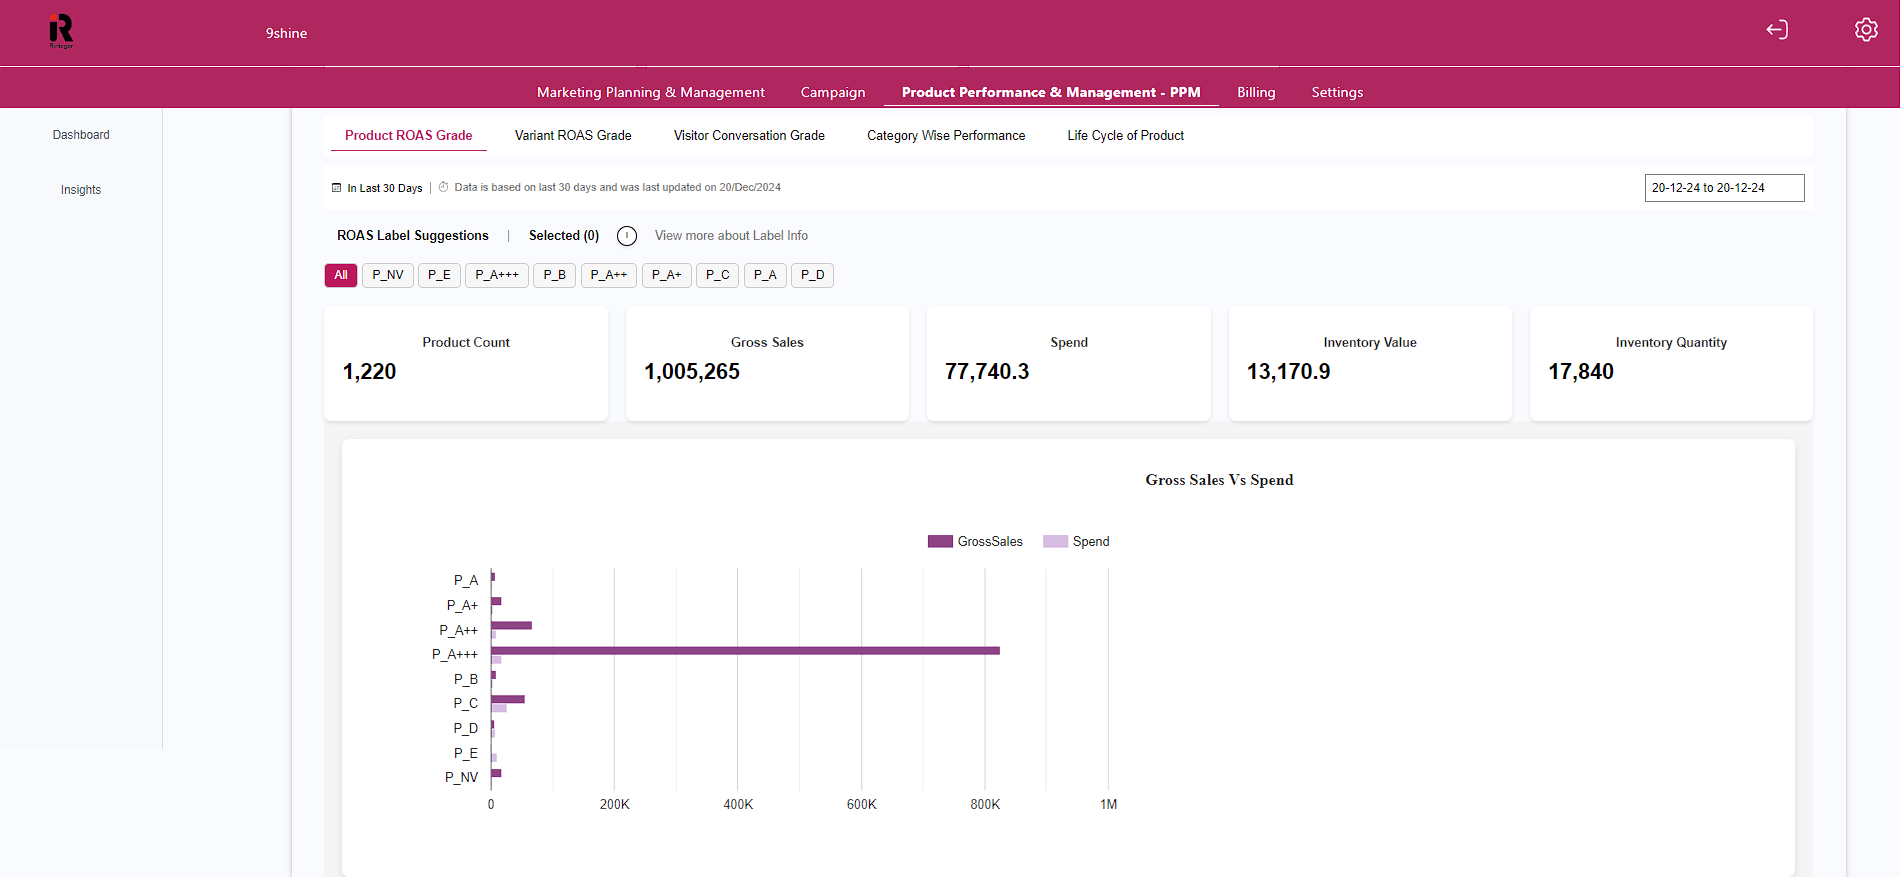This screenshot has height=877, width=1900.
Task: Filter by the P_A+ label
Action: point(667,275)
